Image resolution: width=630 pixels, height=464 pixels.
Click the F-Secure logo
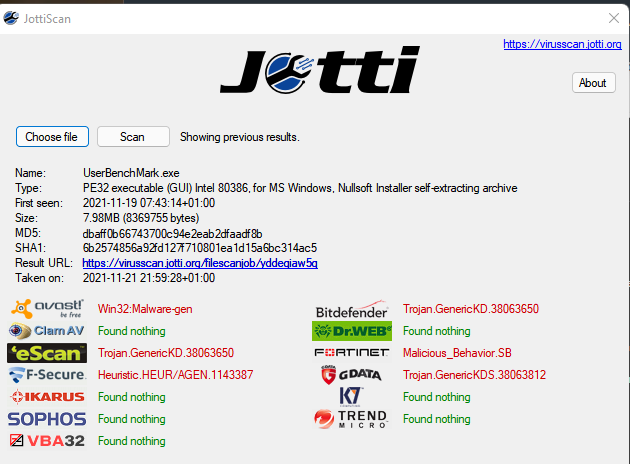click(47, 375)
